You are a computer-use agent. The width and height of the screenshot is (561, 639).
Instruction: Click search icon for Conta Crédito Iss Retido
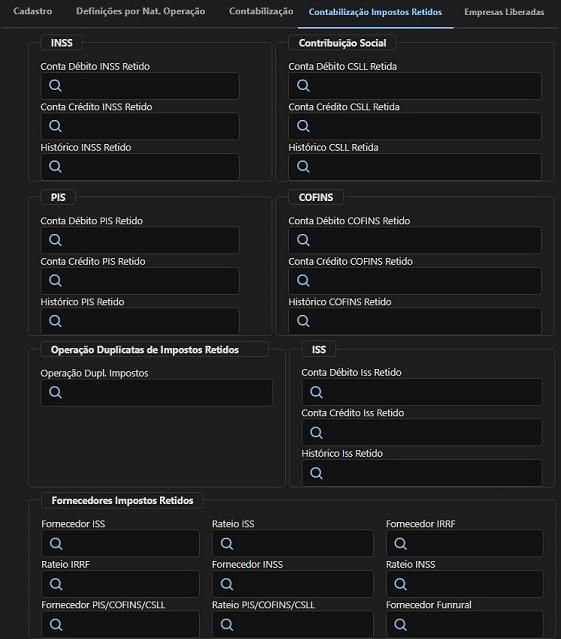[x=316, y=432]
